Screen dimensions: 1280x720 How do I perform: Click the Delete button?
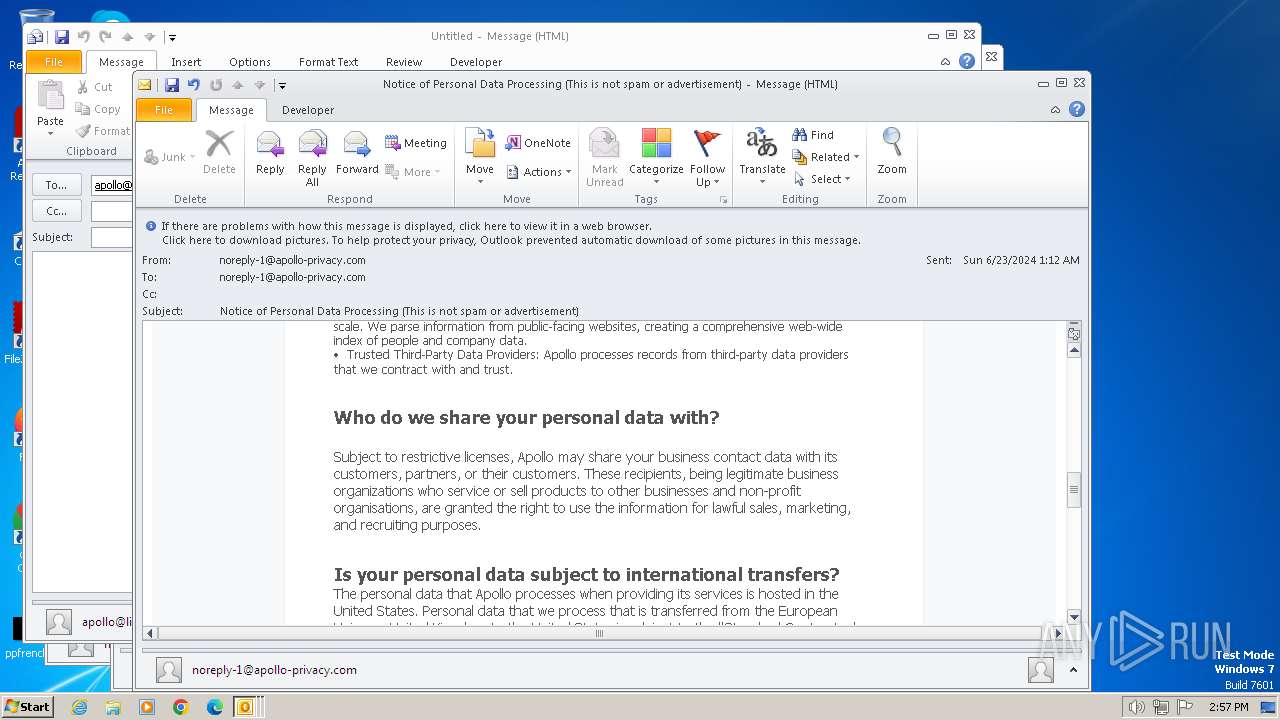[219, 155]
